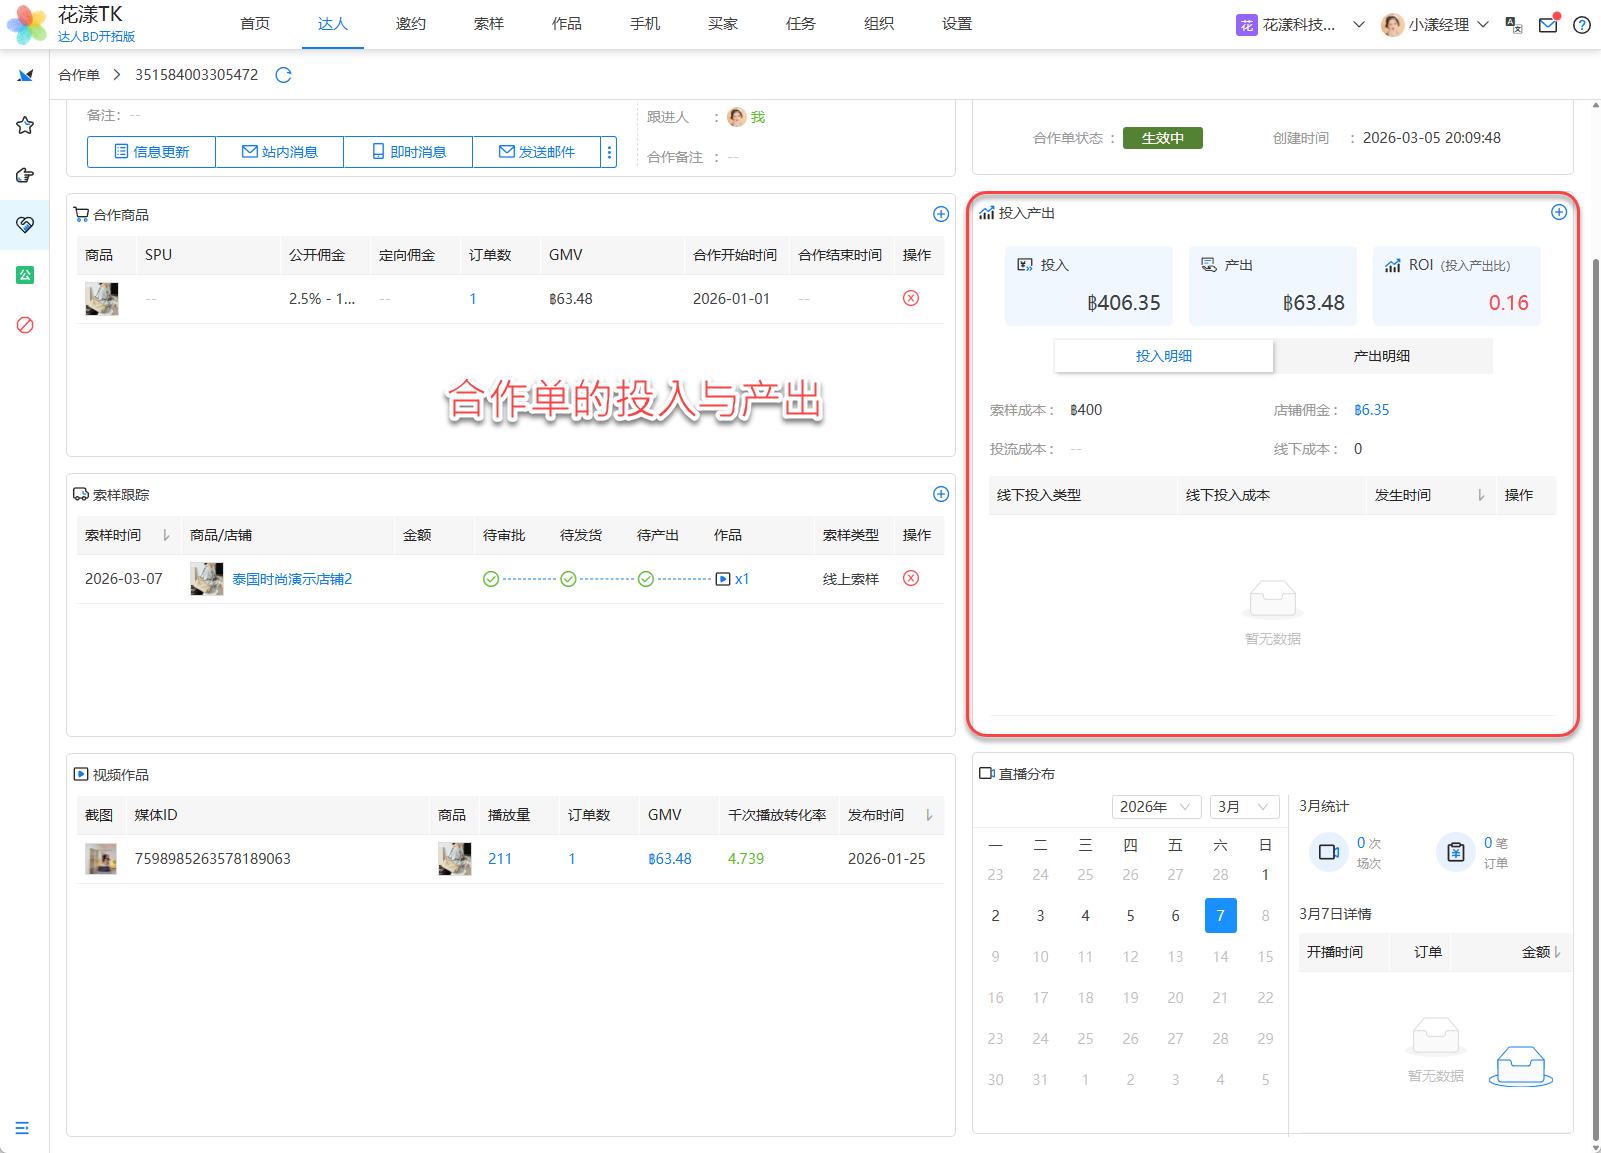
Task: Click the star favorites icon in sidebar
Action: [25, 125]
